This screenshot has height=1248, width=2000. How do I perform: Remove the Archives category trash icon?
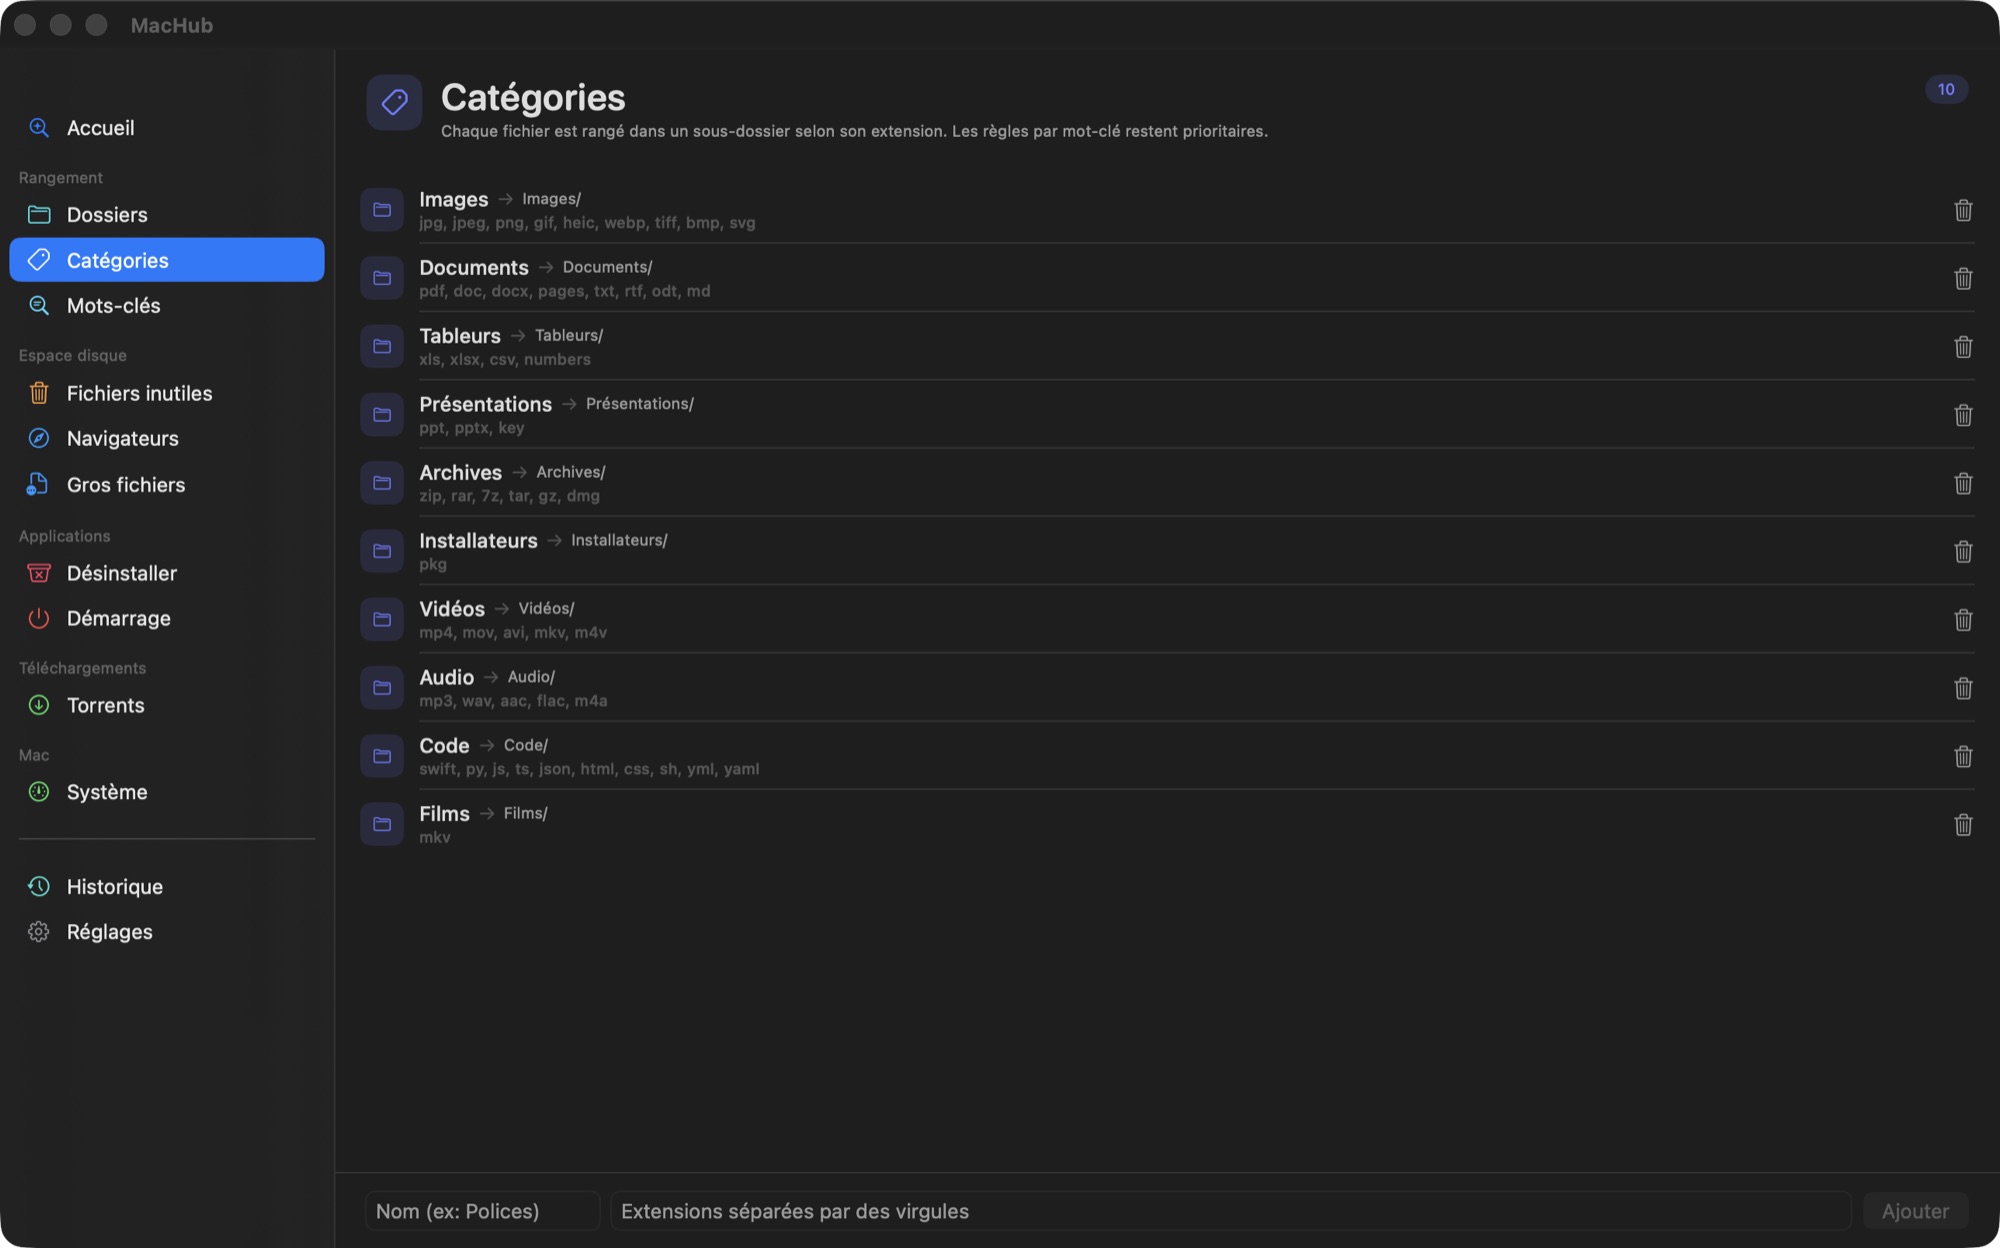tap(1963, 483)
